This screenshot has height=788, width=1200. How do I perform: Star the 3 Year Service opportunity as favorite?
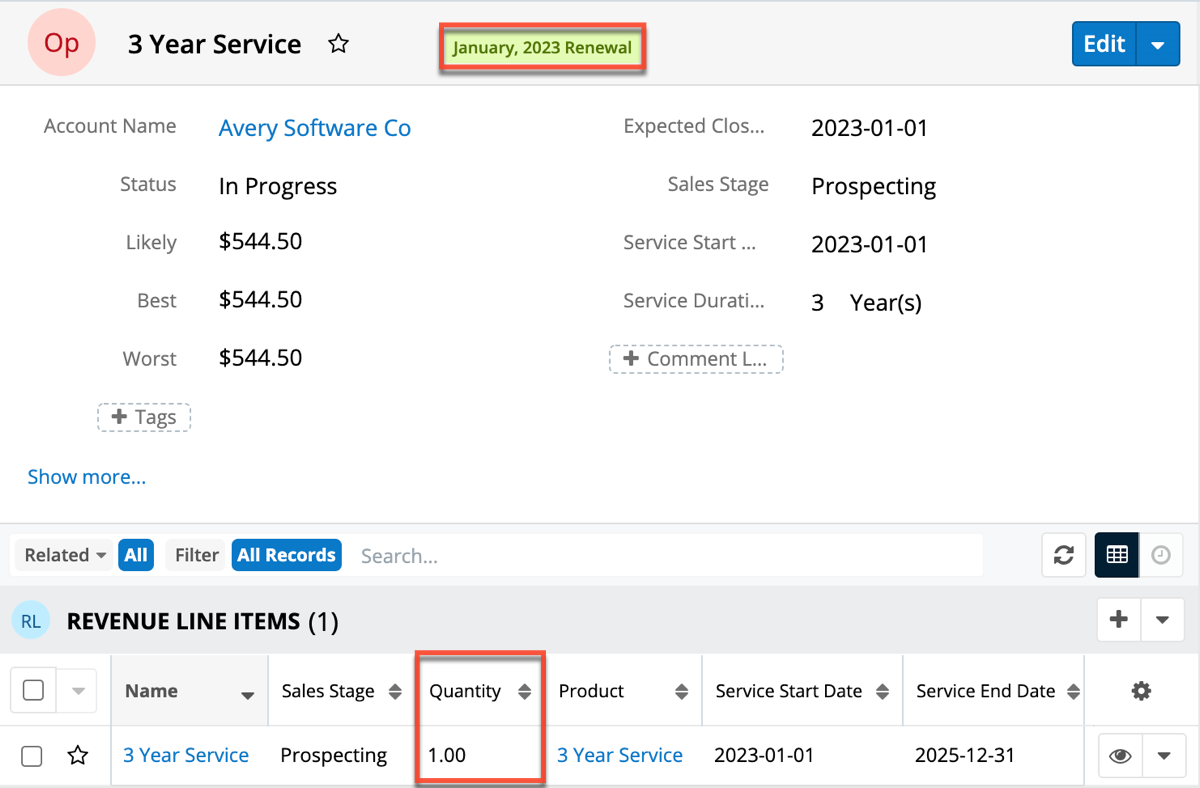click(339, 44)
